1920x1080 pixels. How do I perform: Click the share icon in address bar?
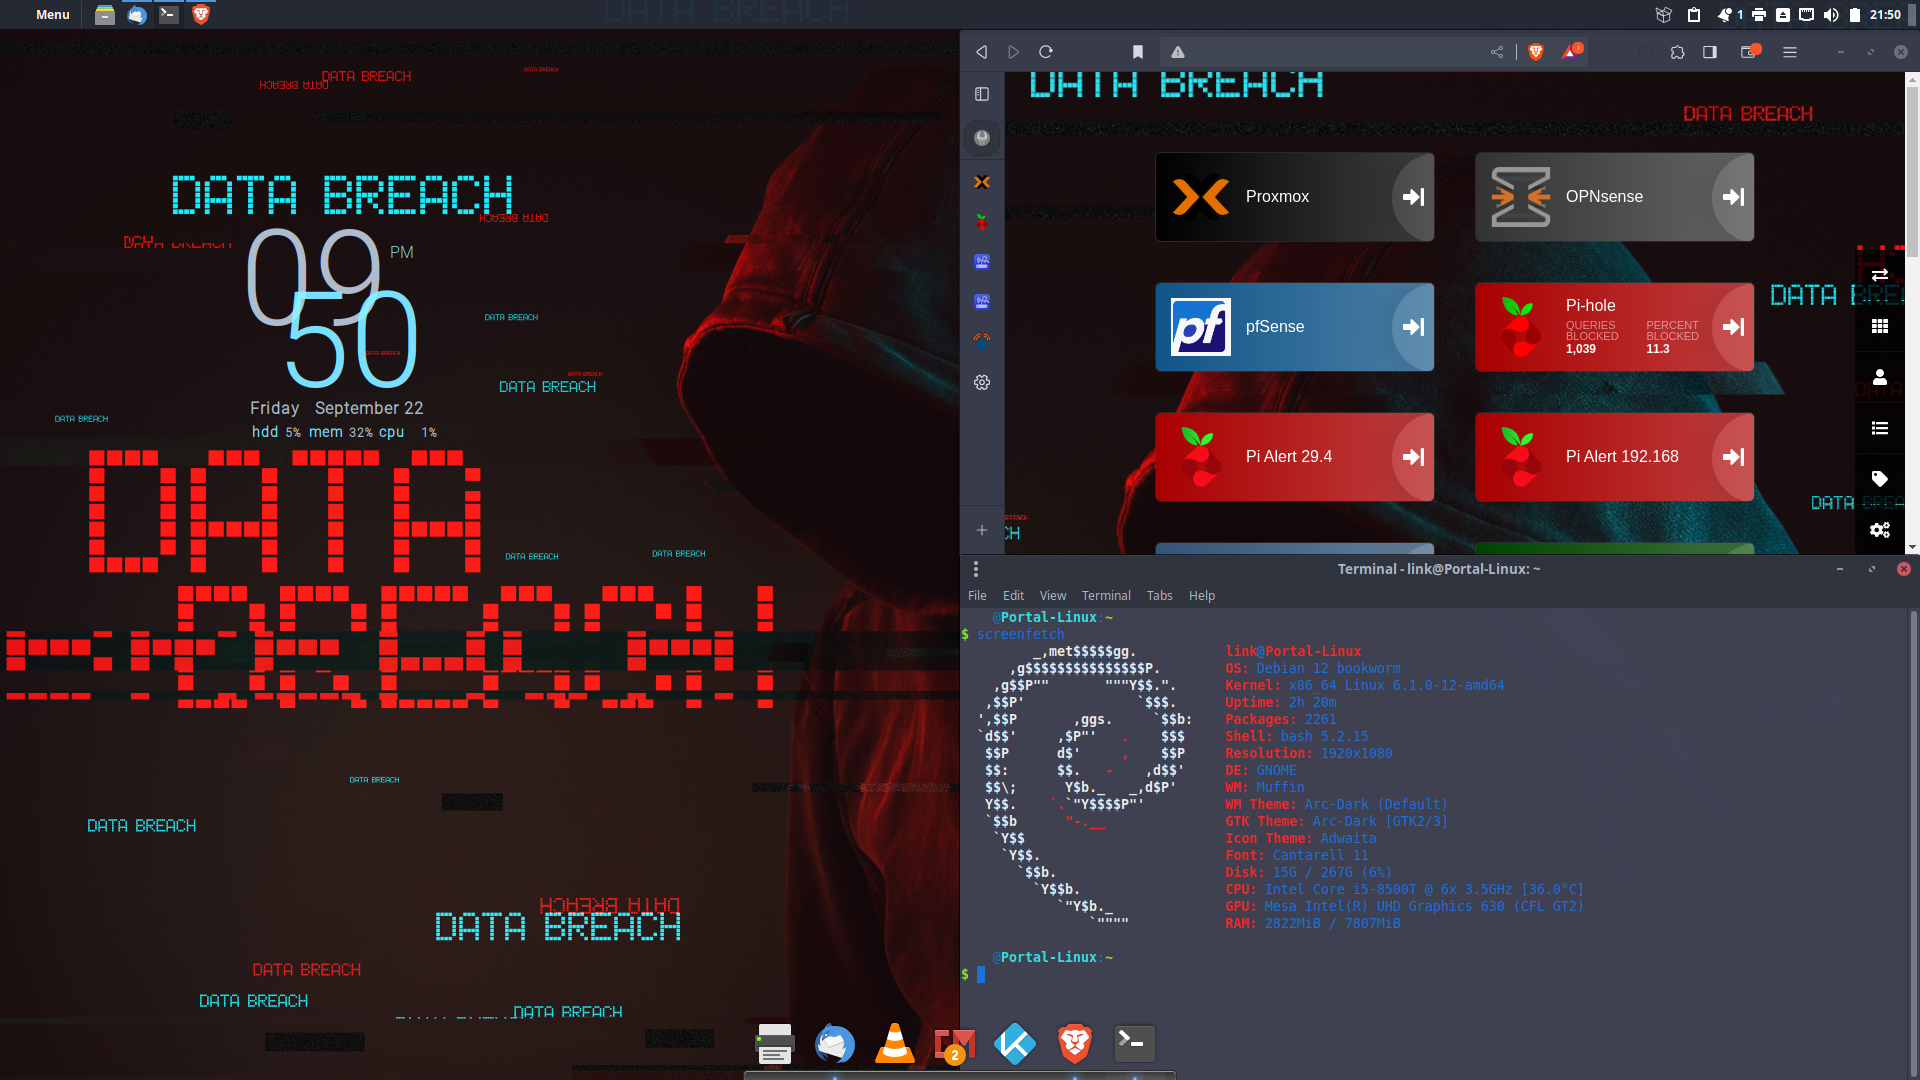(1497, 52)
